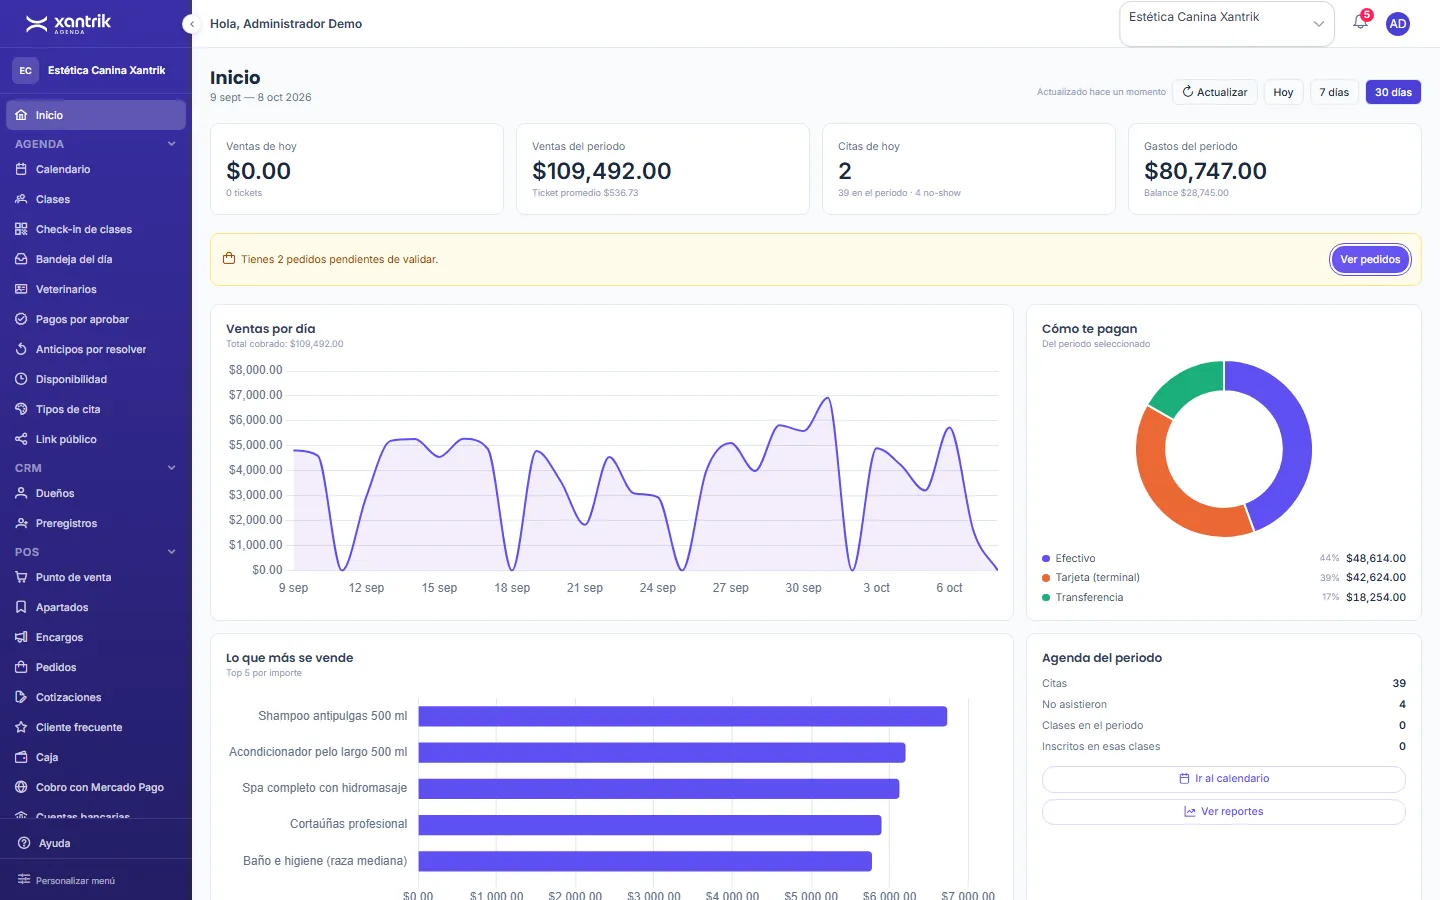Click the Efectivo legend color dot
Viewport: 1440px width, 900px height.
click(x=1046, y=559)
